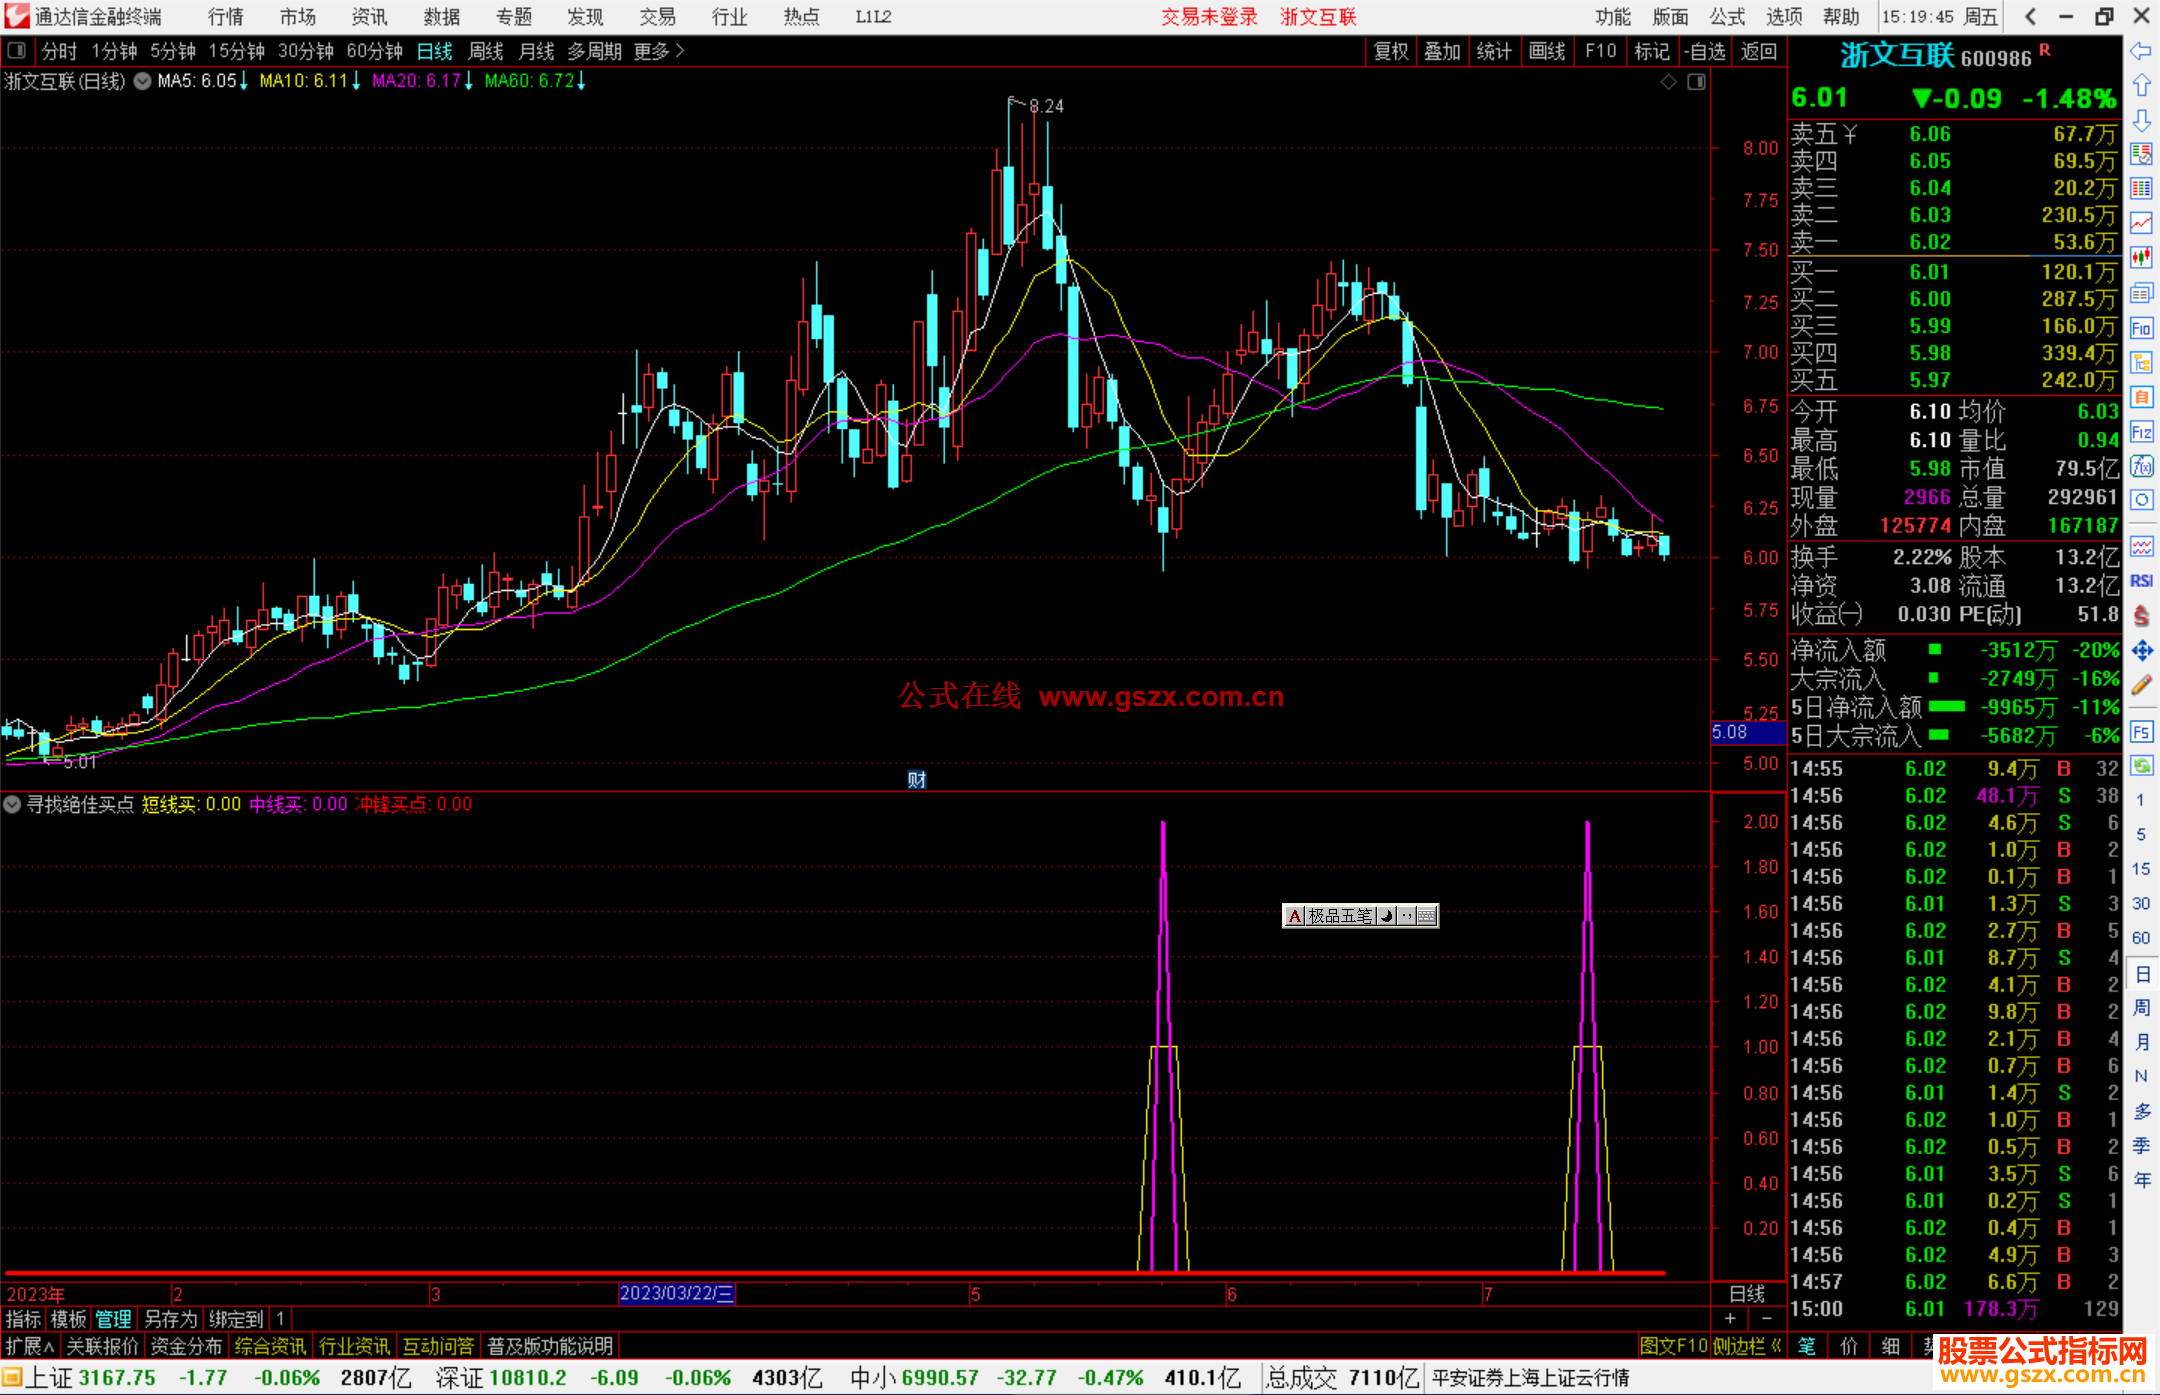Open dropdown beside 浙文互联(日线) title
Image resolution: width=2160 pixels, height=1395 pixels.
point(143,82)
